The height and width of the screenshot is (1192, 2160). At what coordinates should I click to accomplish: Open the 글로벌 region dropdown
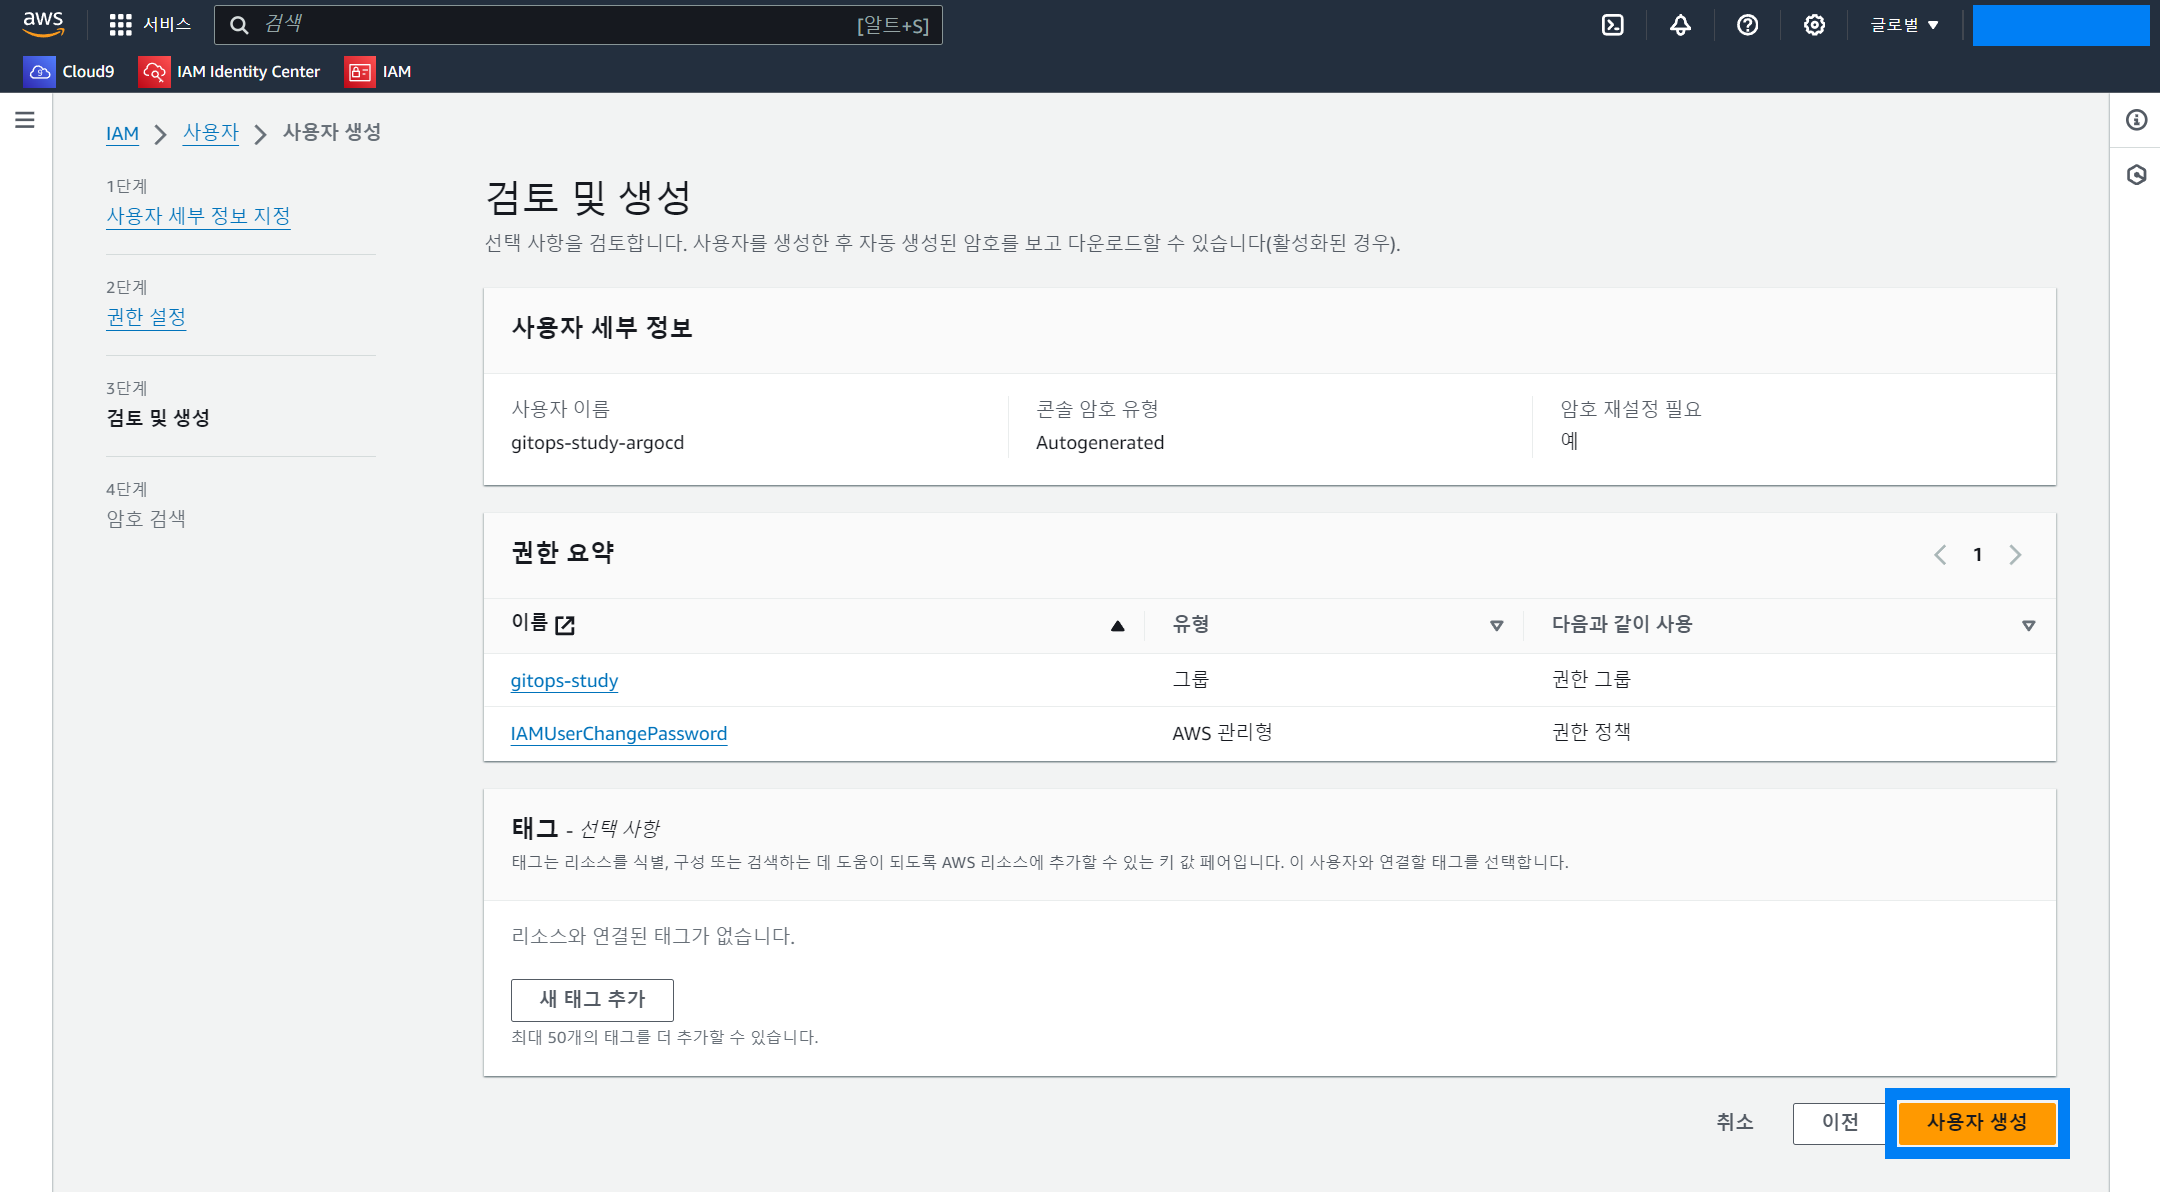pyautogui.click(x=1904, y=25)
